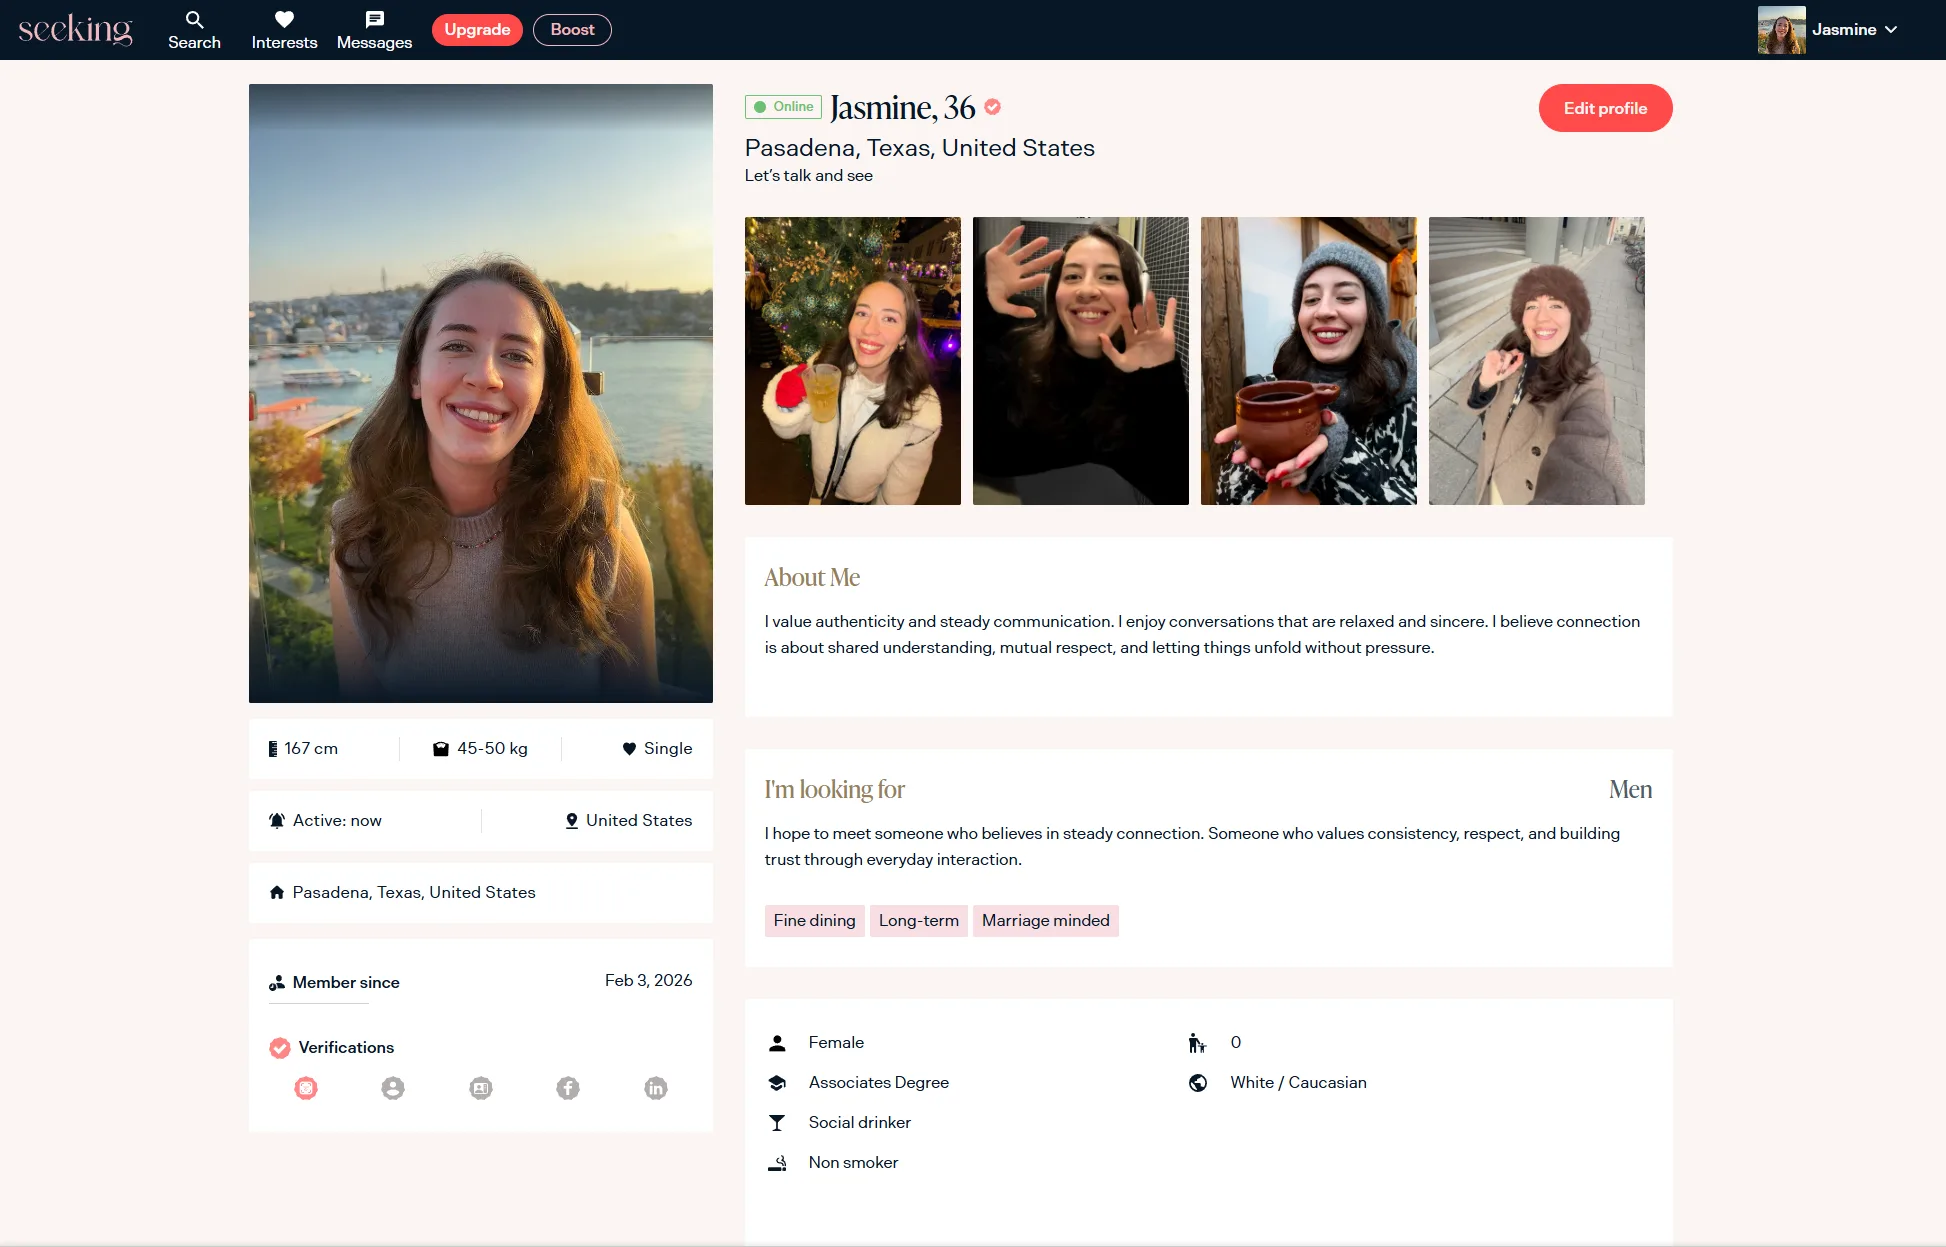Click the profile person verification icon
1946x1247 pixels.
coord(393,1088)
